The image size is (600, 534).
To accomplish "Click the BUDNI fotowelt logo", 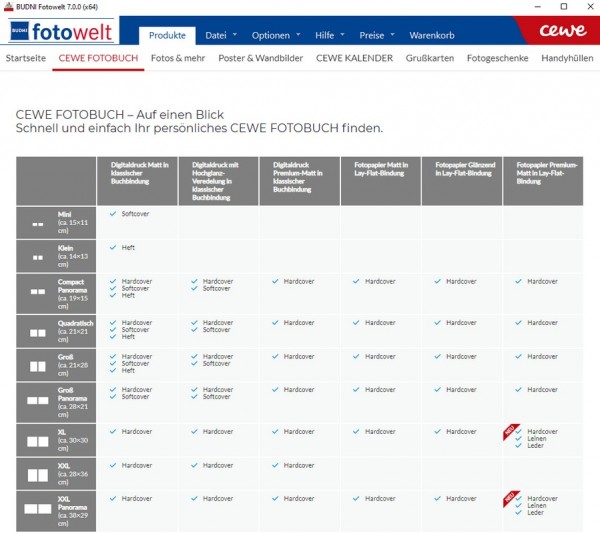I will click(x=61, y=31).
